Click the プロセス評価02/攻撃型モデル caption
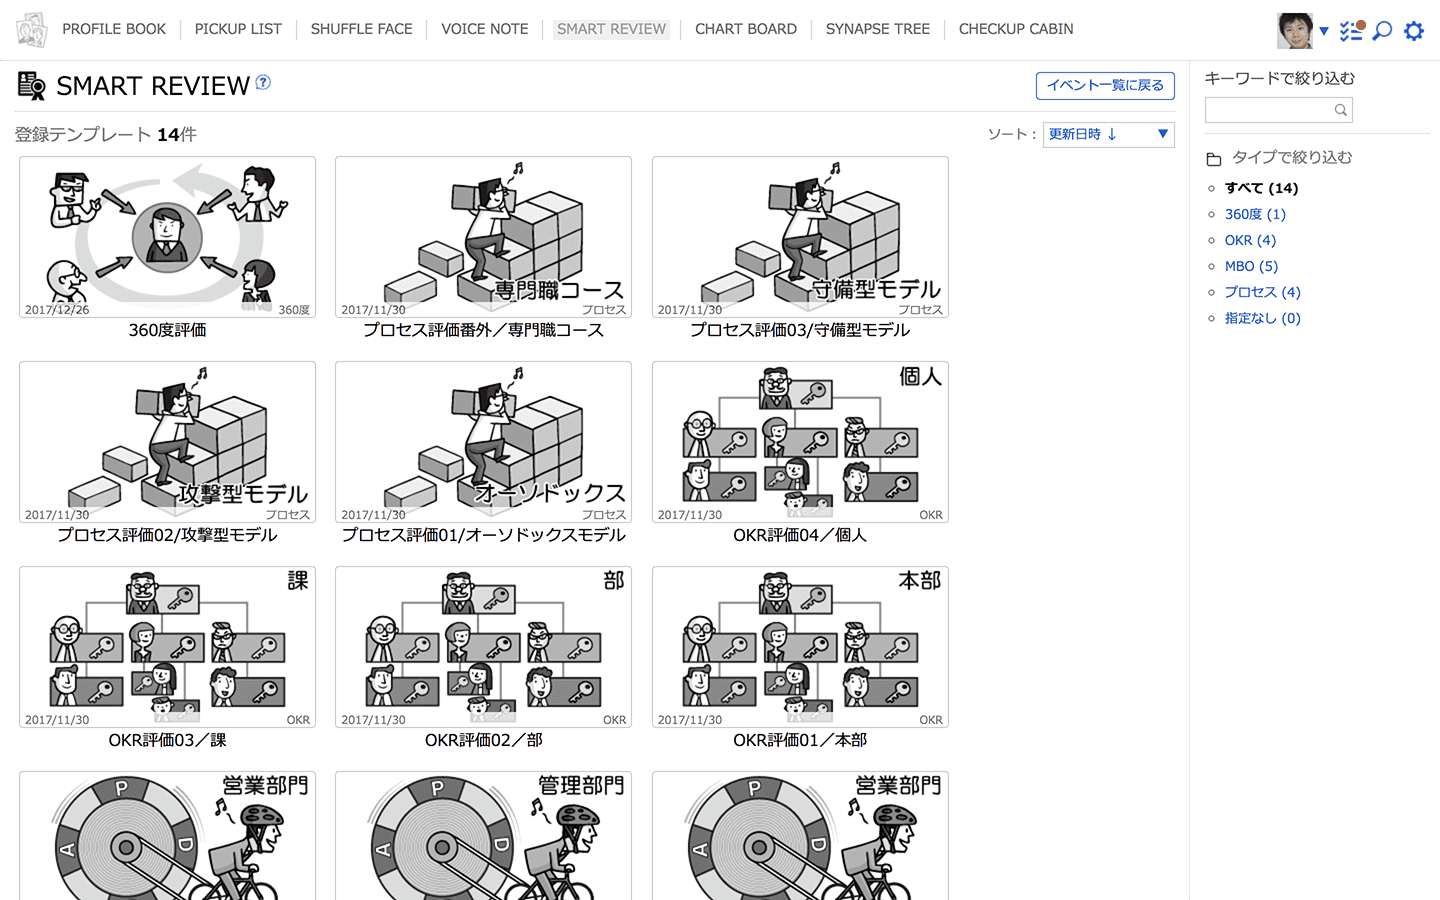 pos(167,535)
